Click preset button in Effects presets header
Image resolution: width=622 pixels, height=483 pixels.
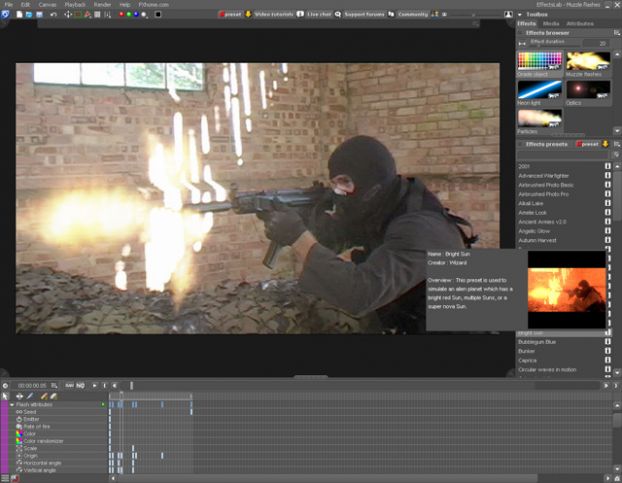point(587,144)
